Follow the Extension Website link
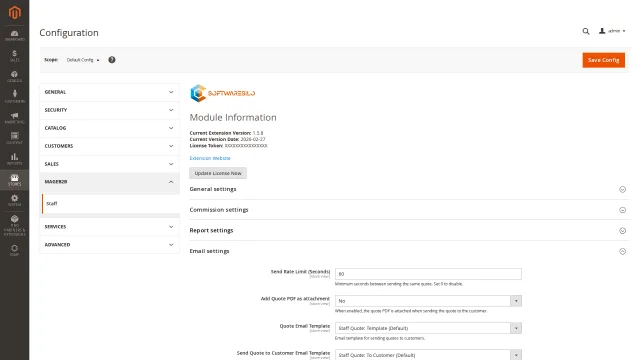This screenshot has width=640, height=360. pyautogui.click(x=210, y=158)
